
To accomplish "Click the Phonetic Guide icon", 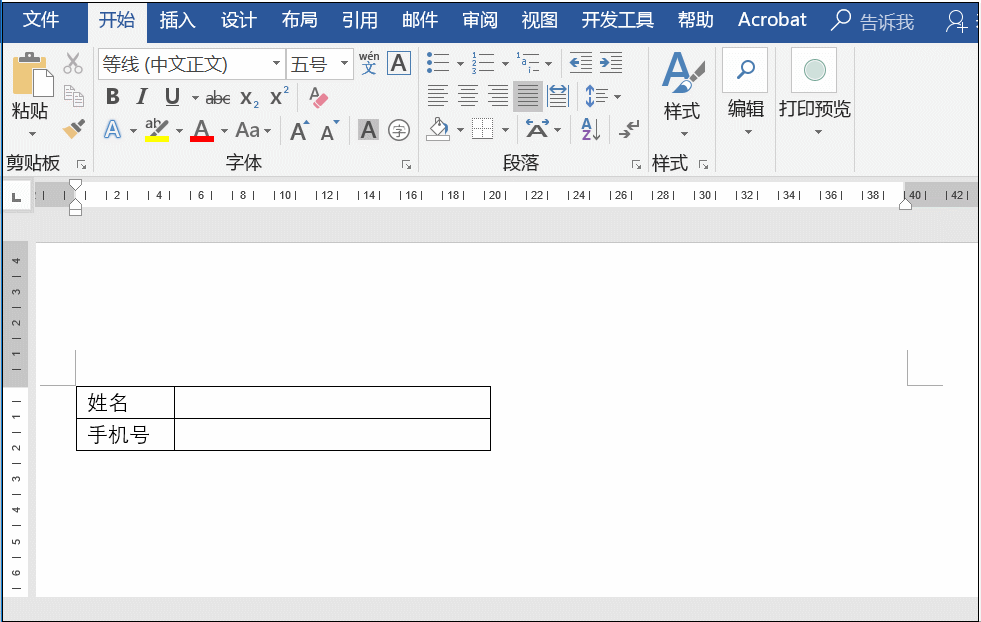I will point(369,63).
